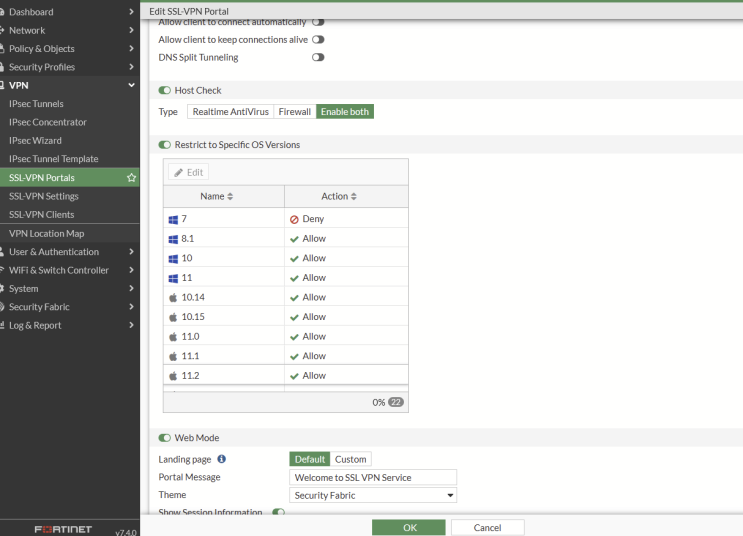Toggle the Web Mode switch
The width and height of the screenshot is (743, 536).
click(164, 437)
